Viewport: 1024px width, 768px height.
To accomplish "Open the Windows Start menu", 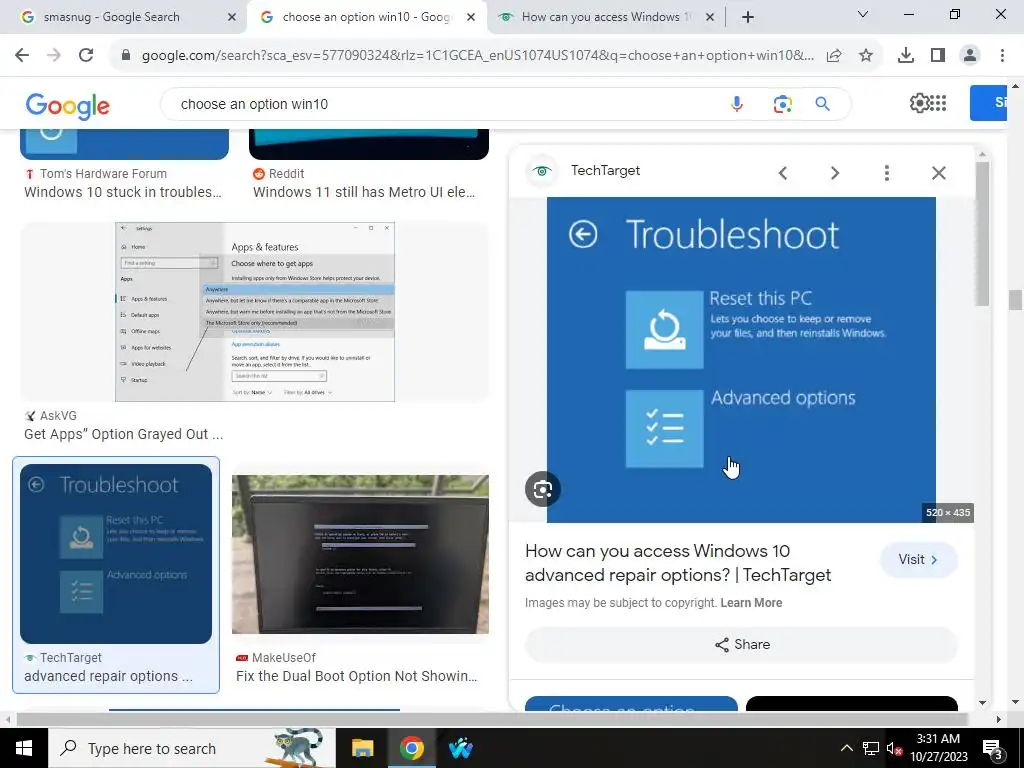I will [x=24, y=748].
